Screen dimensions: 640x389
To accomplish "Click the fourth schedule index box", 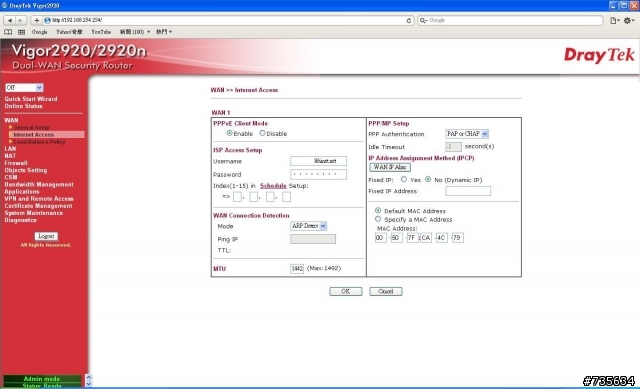I will (287, 197).
